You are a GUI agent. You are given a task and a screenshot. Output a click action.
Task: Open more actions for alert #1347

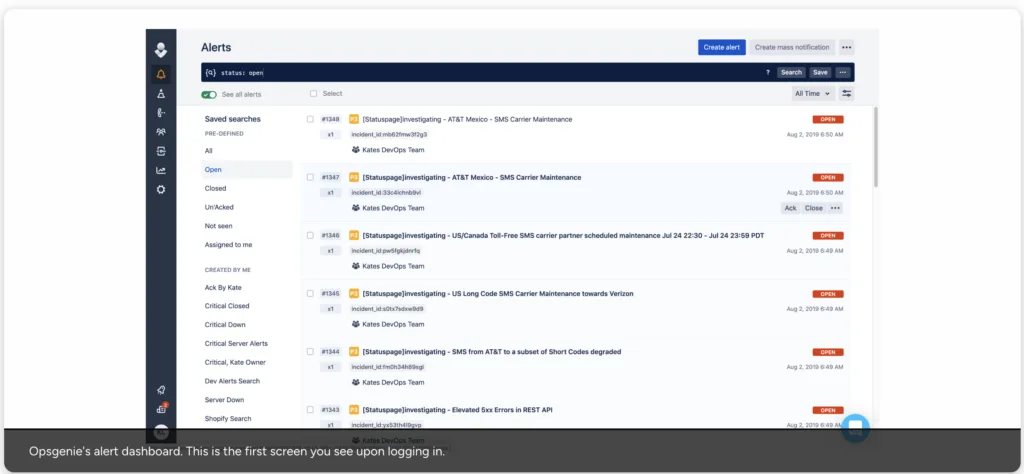(x=835, y=208)
